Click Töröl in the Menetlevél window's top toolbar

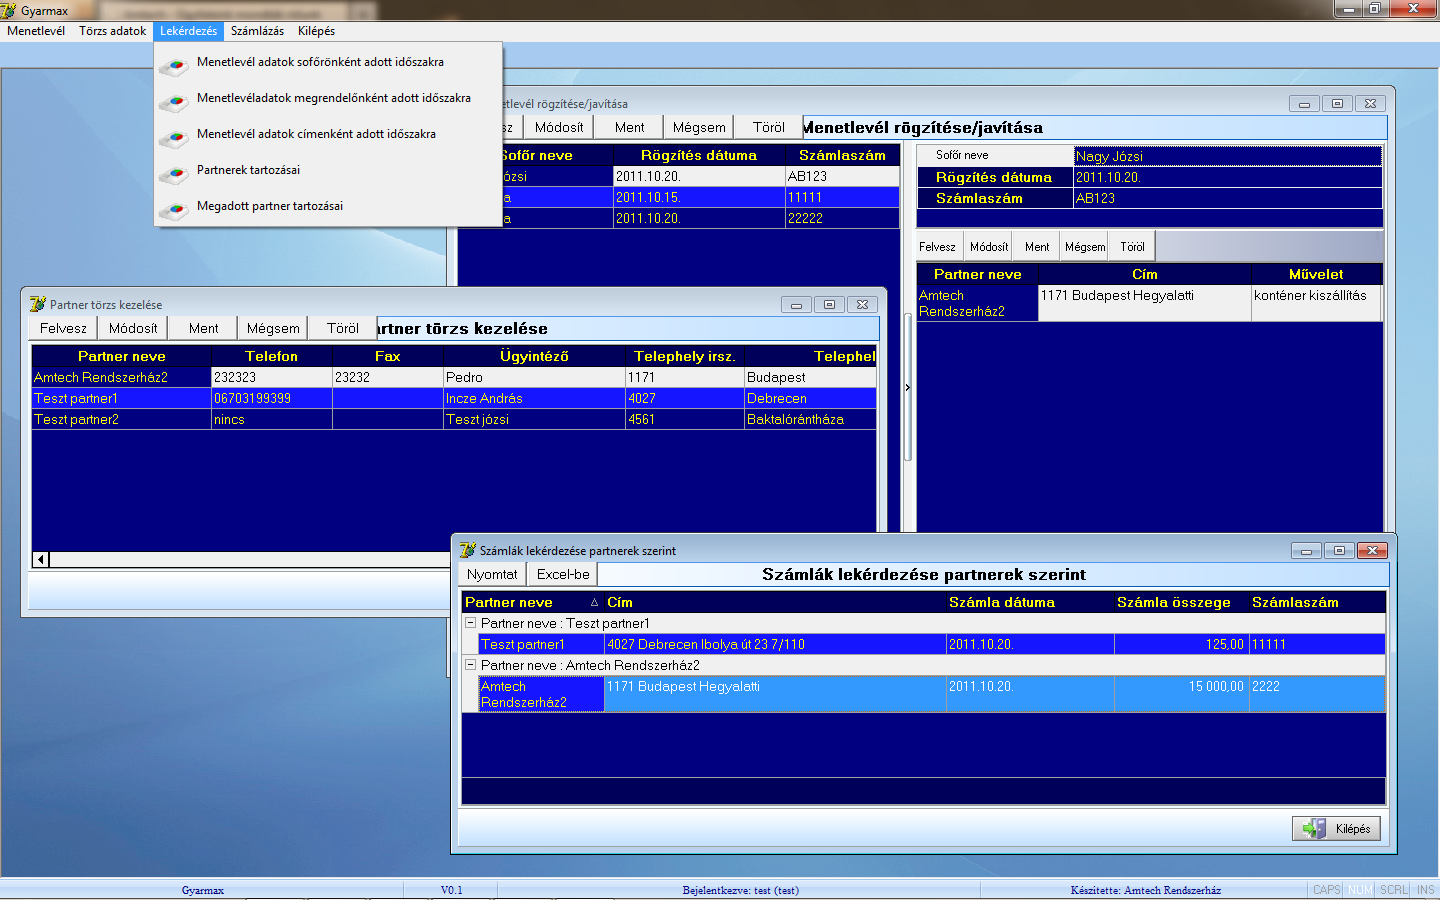769,127
